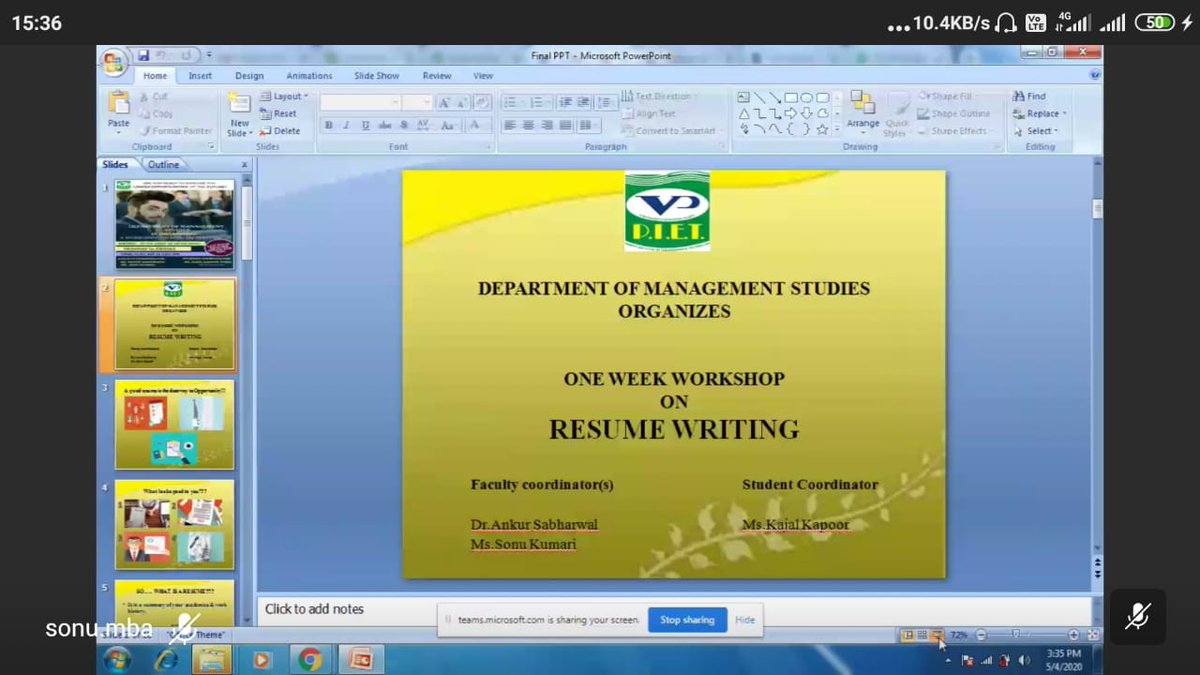Viewport: 1200px width, 675px height.
Task: Select slide 3 thumbnail
Action: [x=175, y=424]
